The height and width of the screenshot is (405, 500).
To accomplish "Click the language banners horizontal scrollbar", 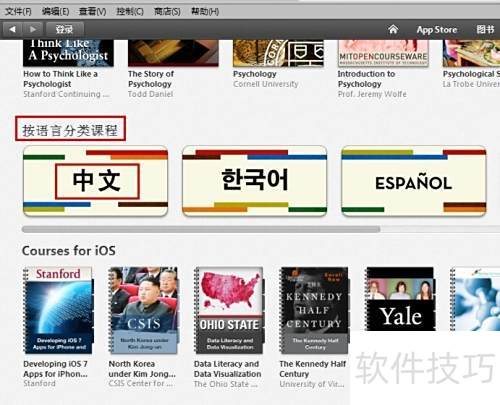I will coord(201,229).
